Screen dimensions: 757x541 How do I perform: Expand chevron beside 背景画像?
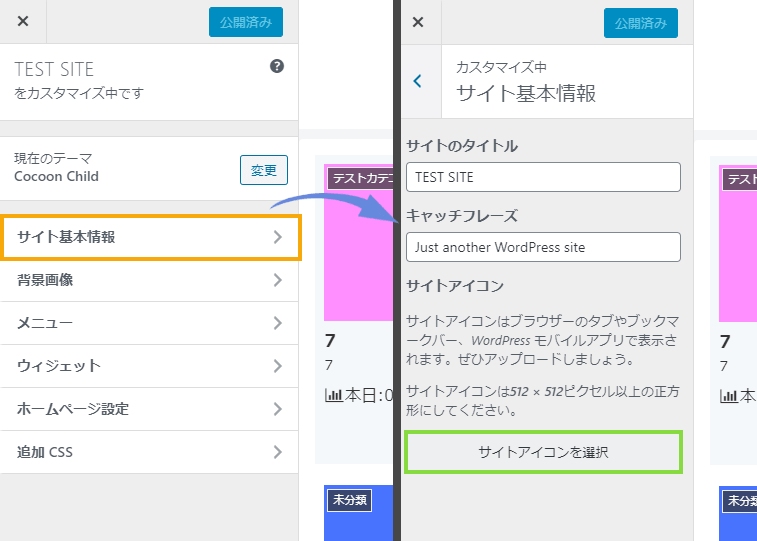click(278, 280)
